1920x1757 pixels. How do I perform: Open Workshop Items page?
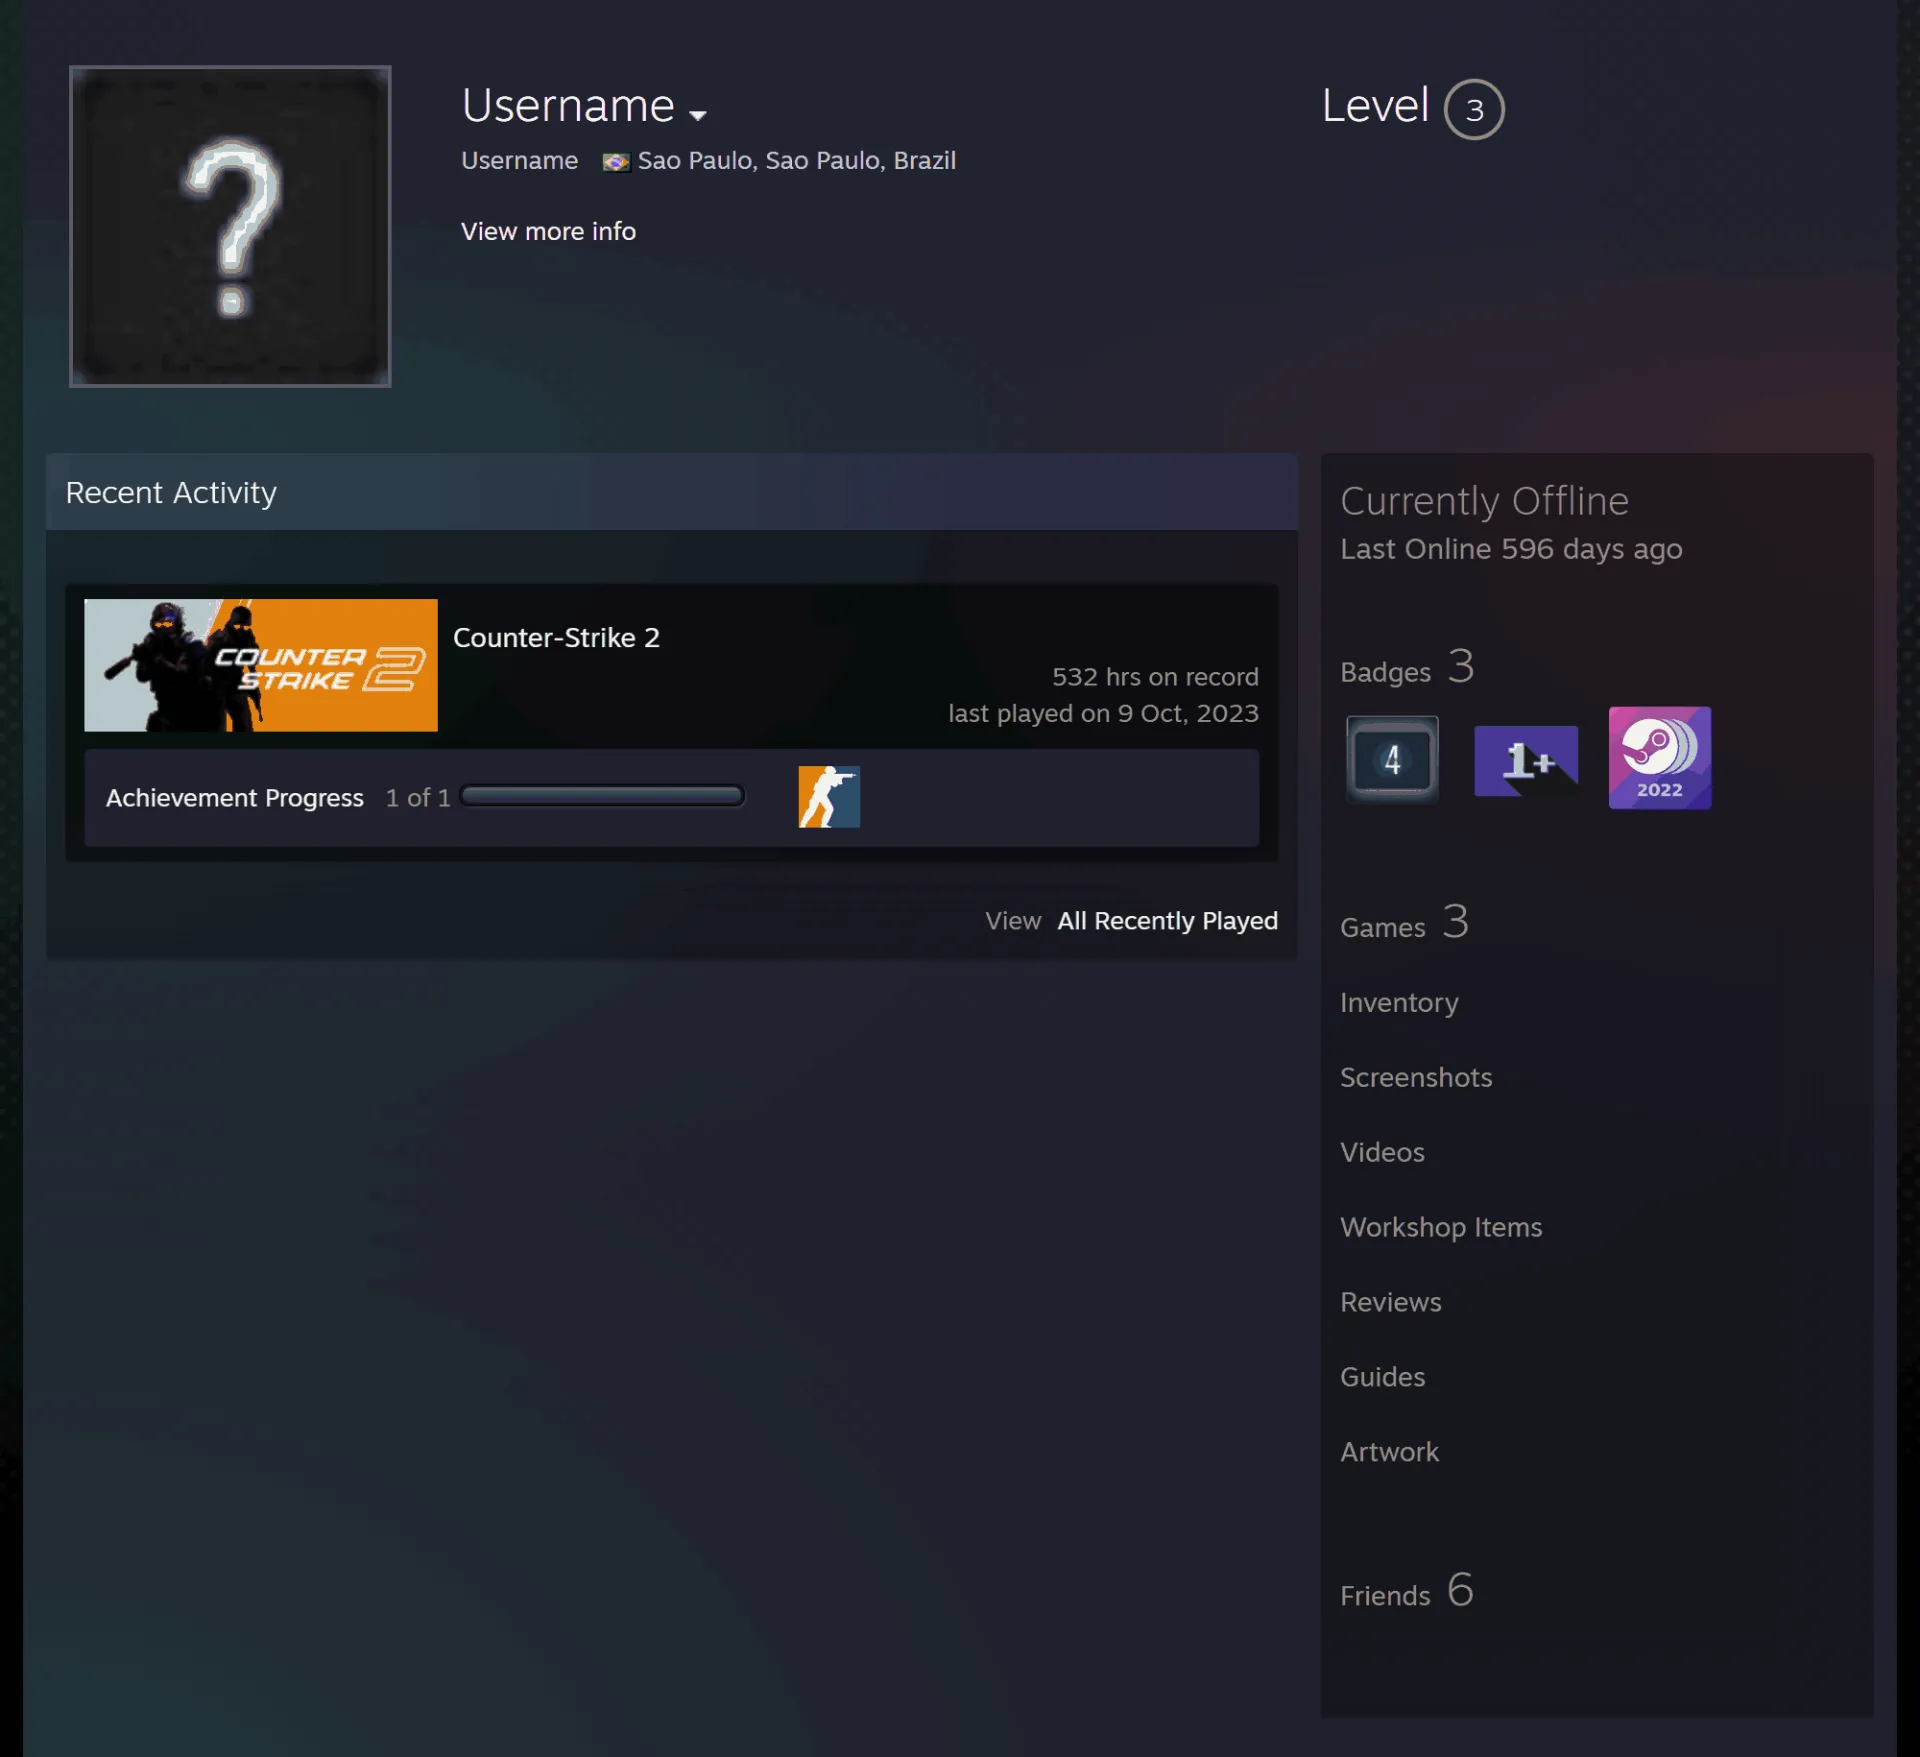(x=1441, y=1227)
